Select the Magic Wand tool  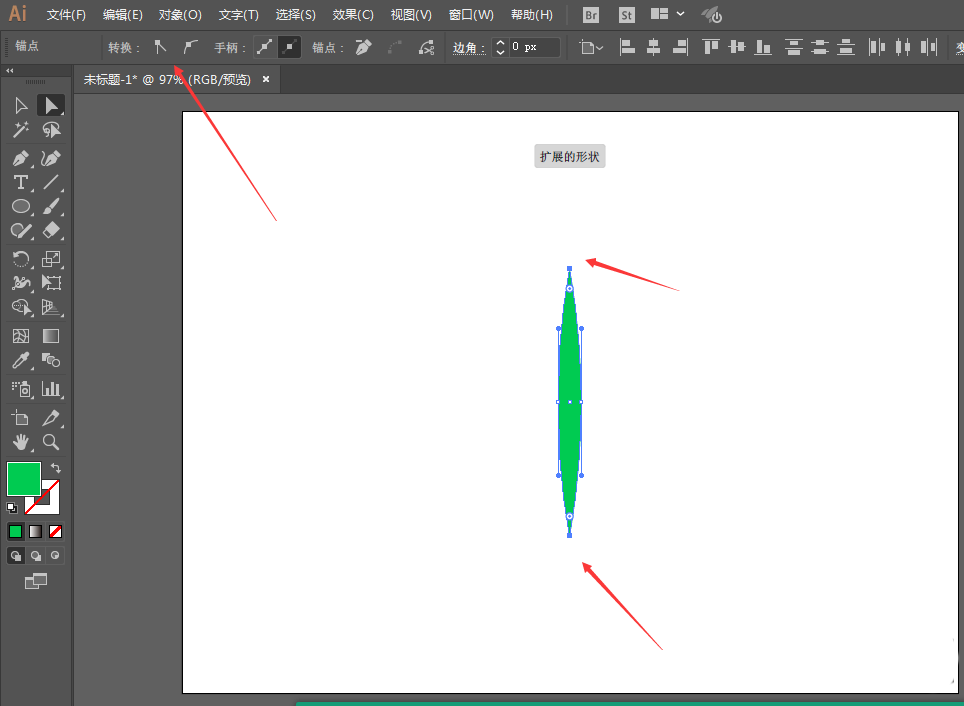pos(21,130)
